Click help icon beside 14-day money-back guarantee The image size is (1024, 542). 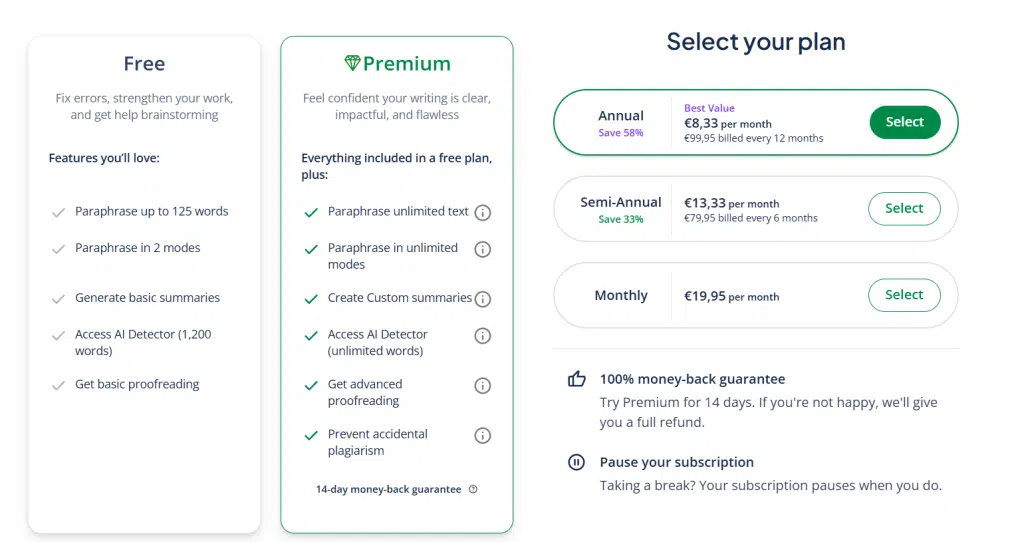[x=473, y=489]
